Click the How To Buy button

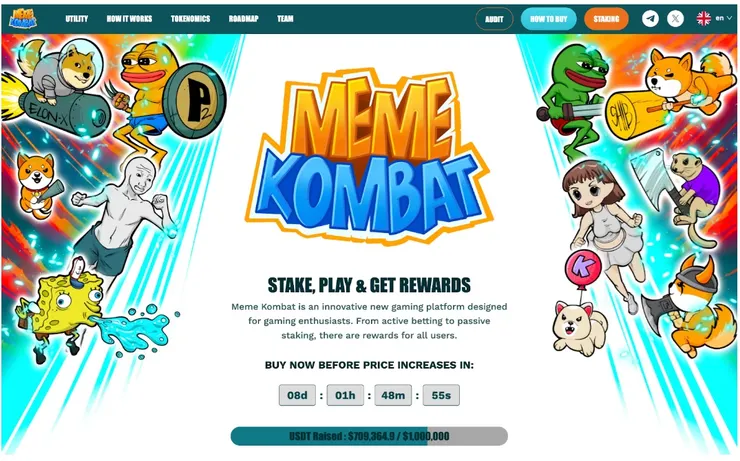548,19
